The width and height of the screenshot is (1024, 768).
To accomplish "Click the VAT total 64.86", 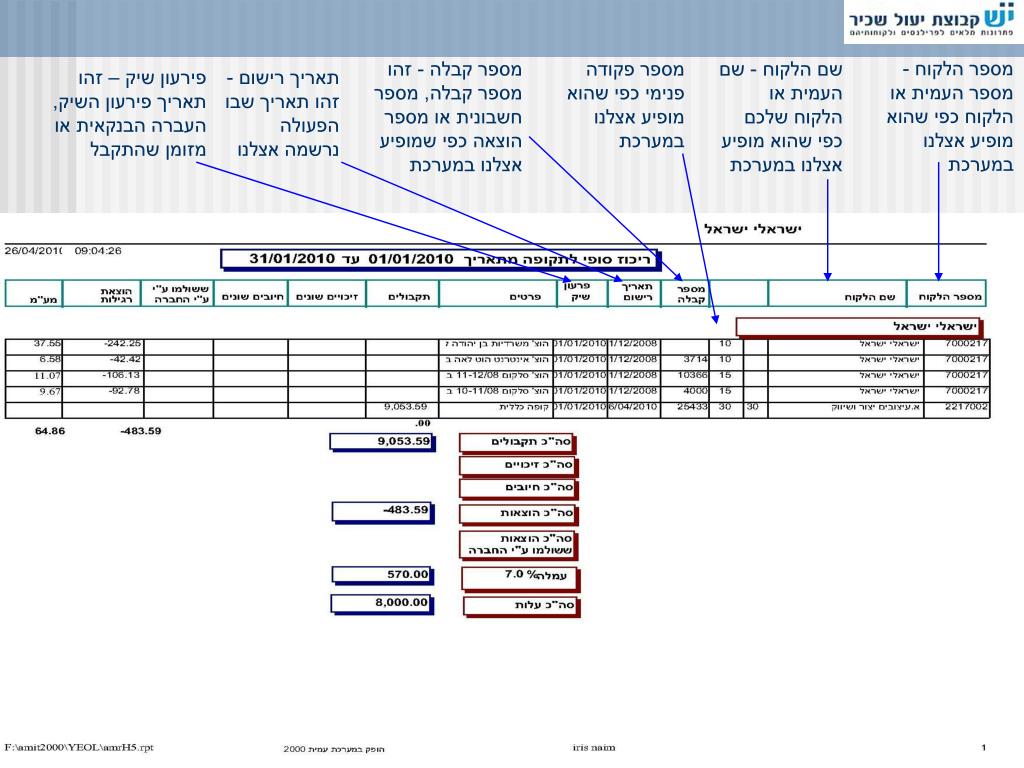I will click(x=50, y=431).
